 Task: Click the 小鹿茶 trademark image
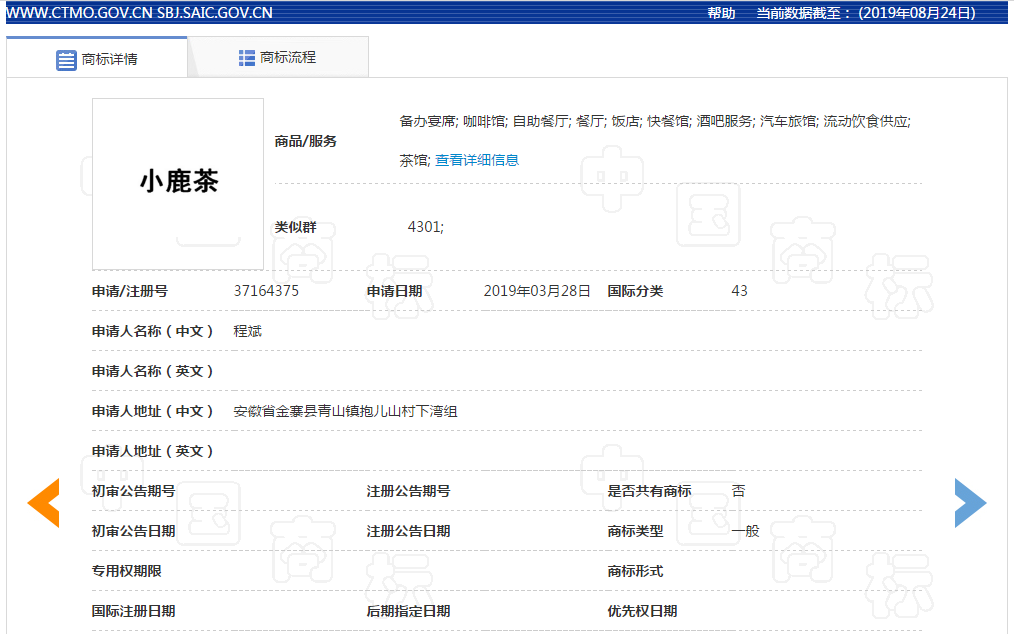178,183
